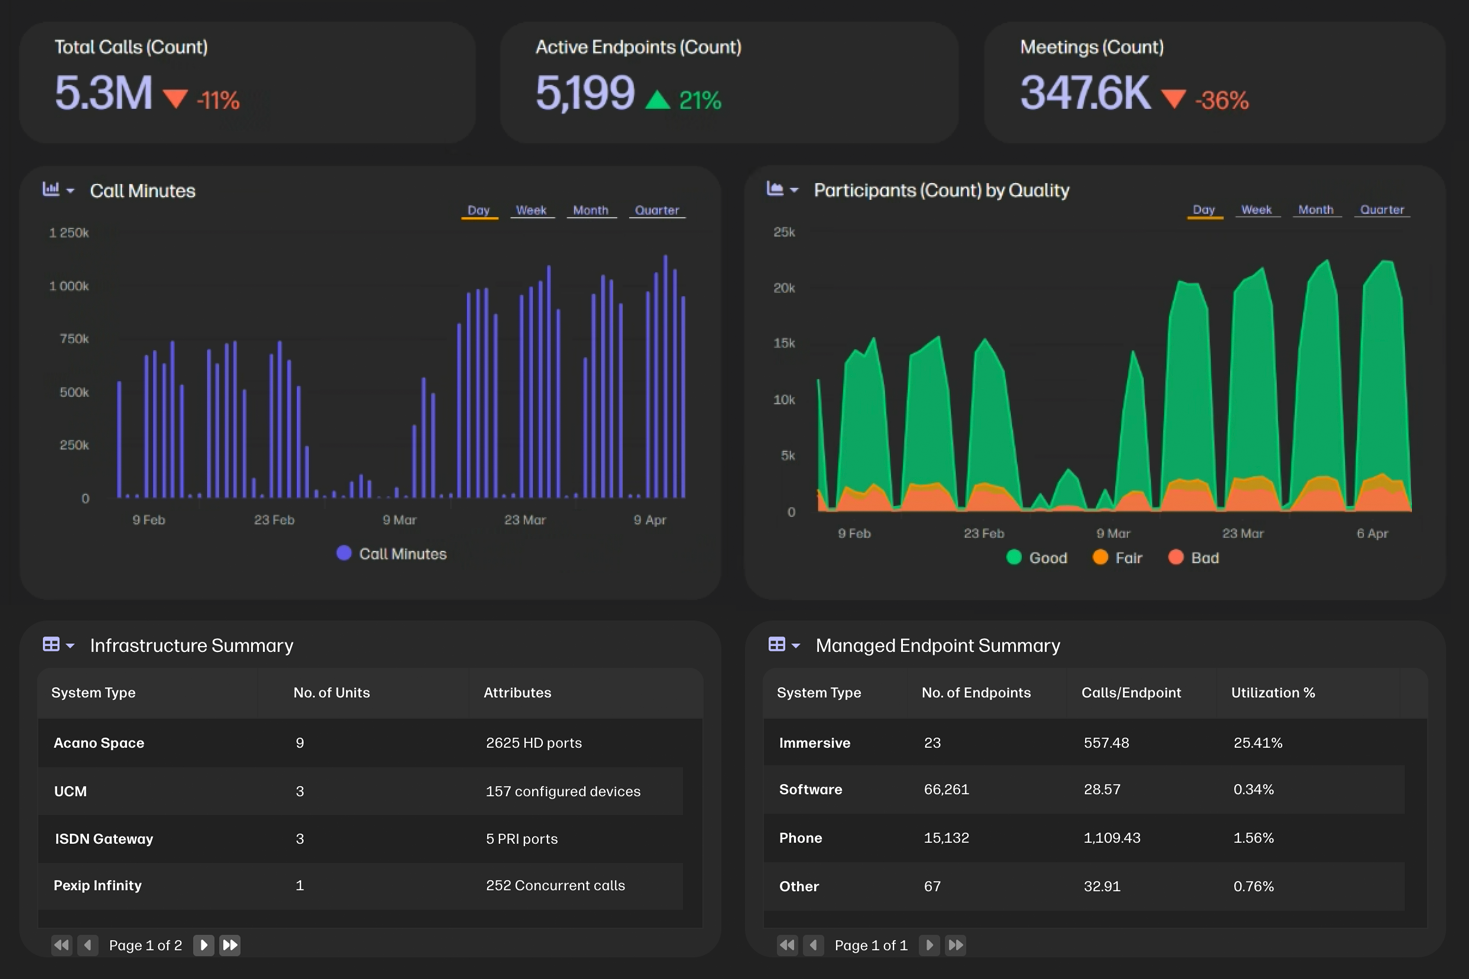Toggle the Bad series in quality legend
Viewport: 1469px width, 979px height.
[x=1193, y=558]
